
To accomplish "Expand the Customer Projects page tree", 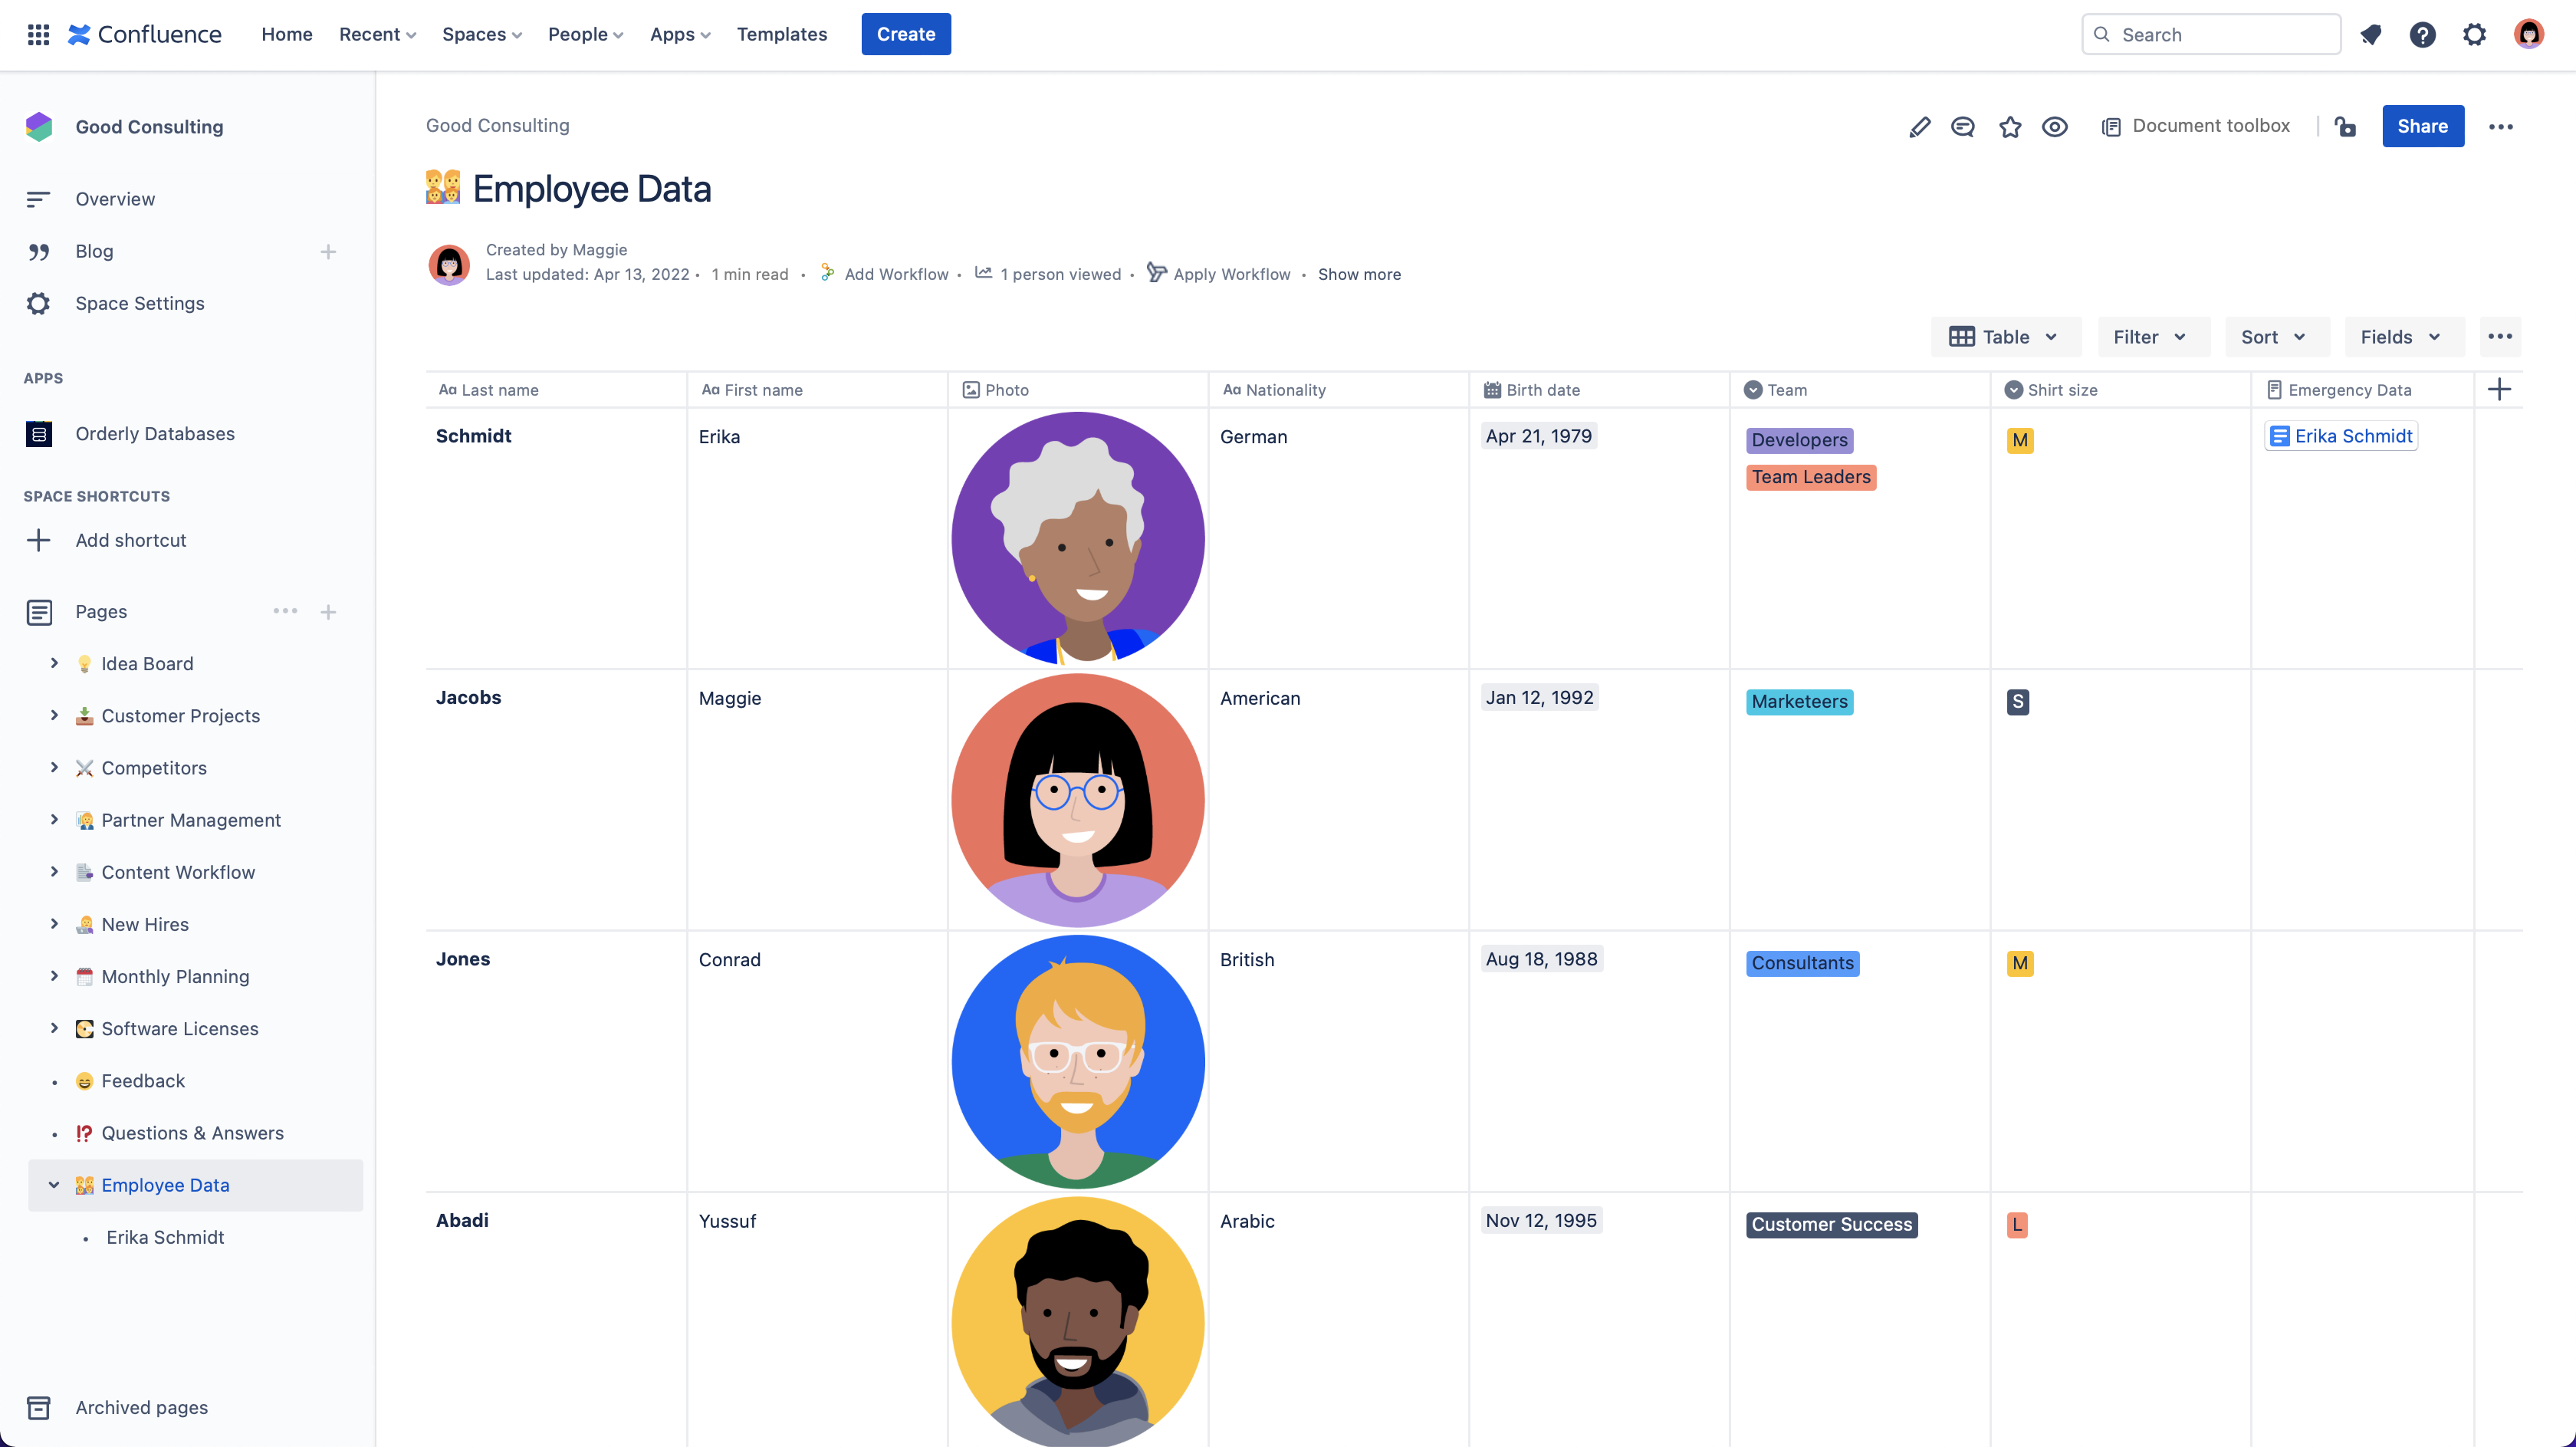I will click(x=54, y=715).
